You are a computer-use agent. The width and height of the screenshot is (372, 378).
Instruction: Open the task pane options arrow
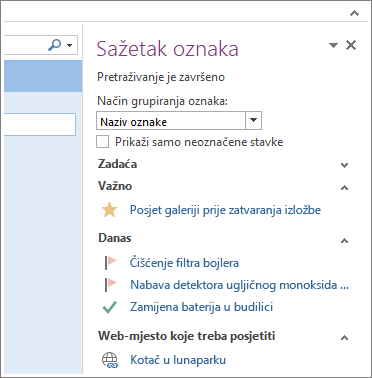333,45
